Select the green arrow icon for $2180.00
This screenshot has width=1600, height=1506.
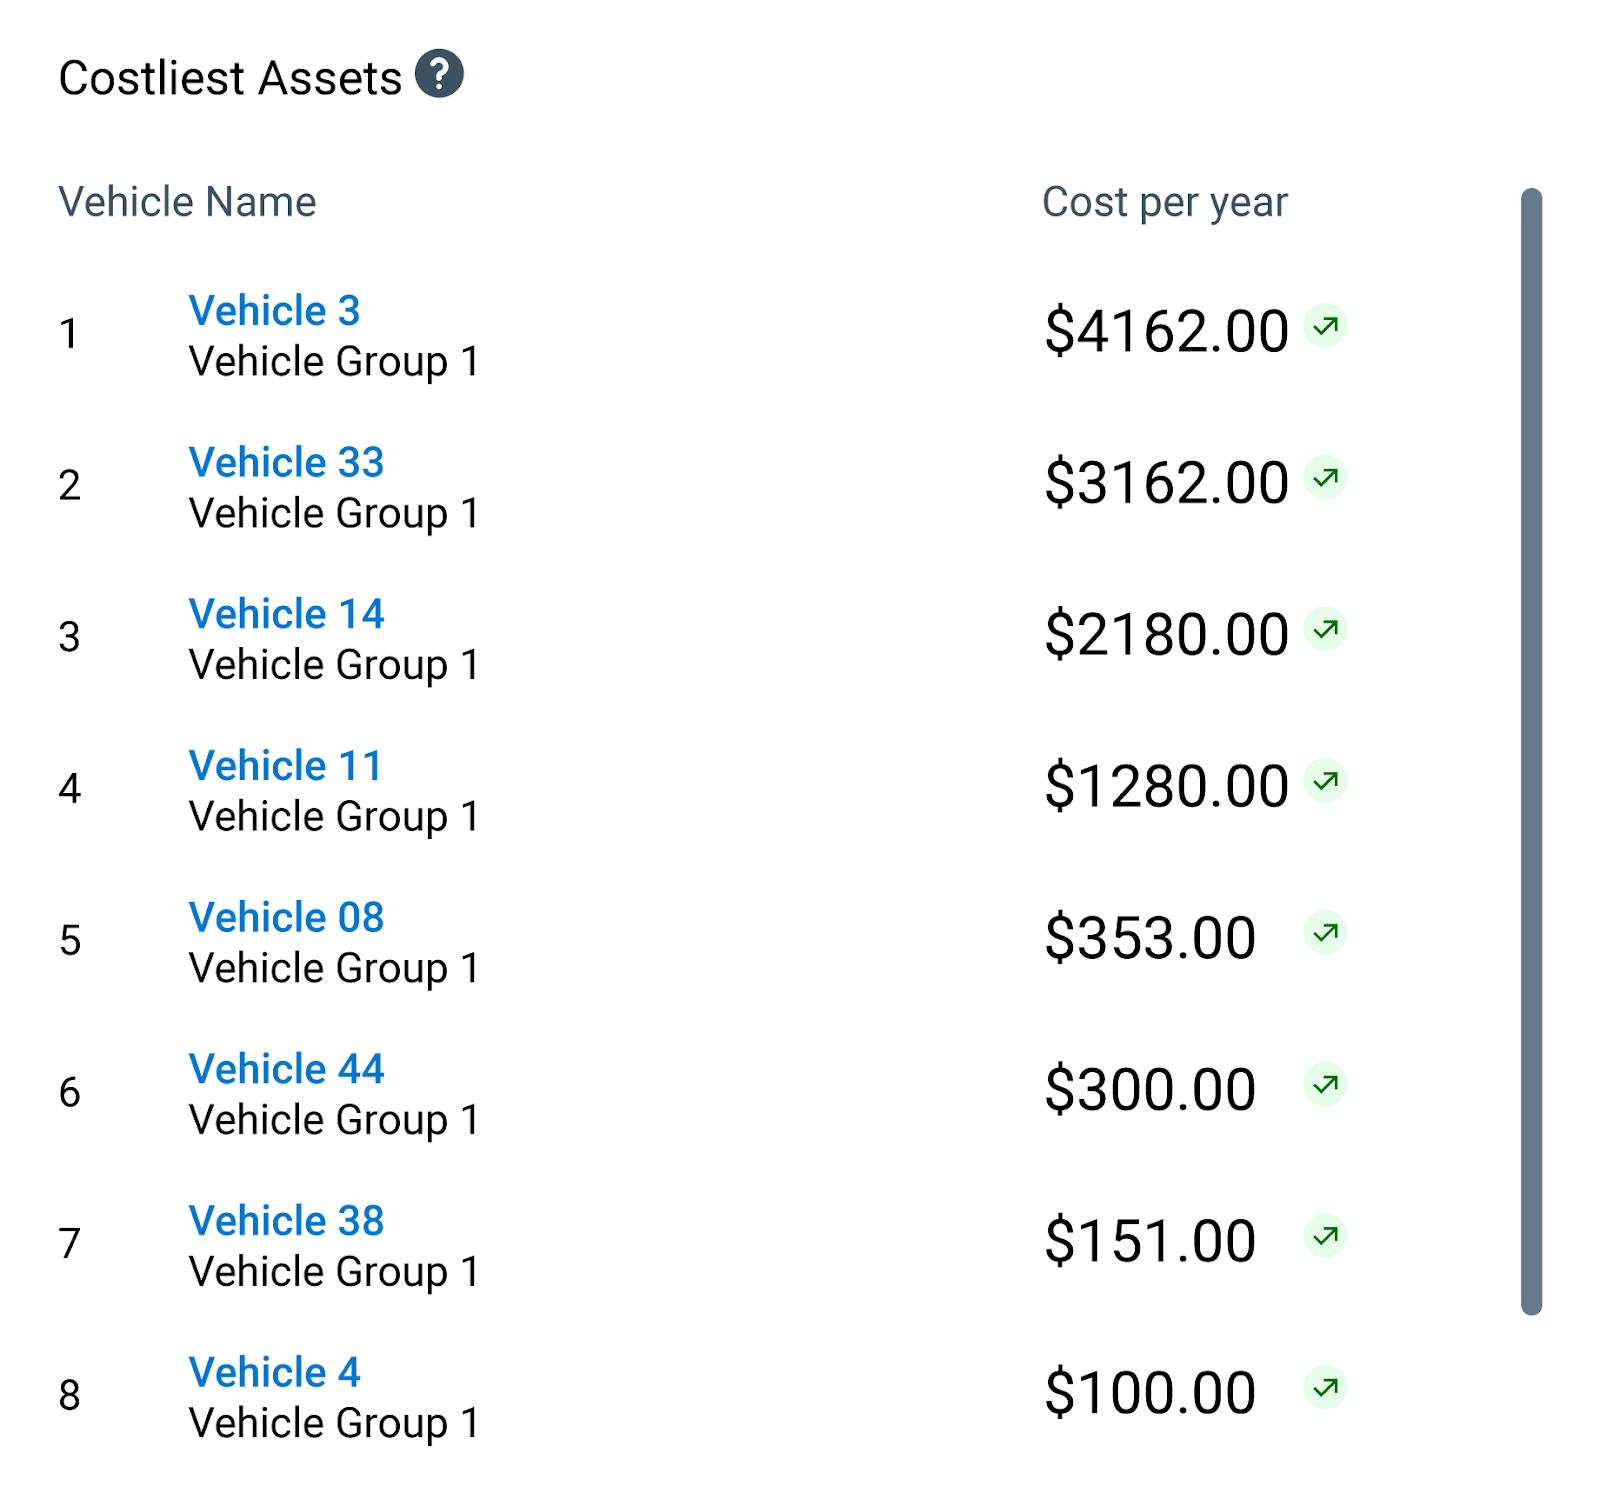point(1325,629)
